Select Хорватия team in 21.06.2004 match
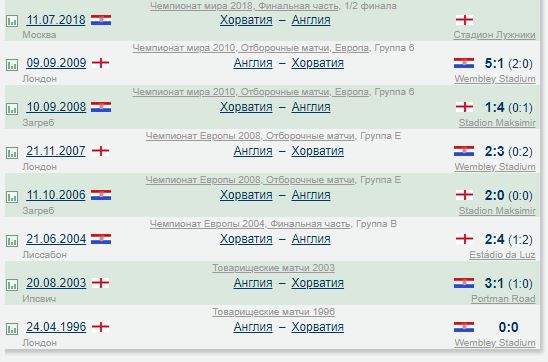548x362 pixels. point(246,239)
